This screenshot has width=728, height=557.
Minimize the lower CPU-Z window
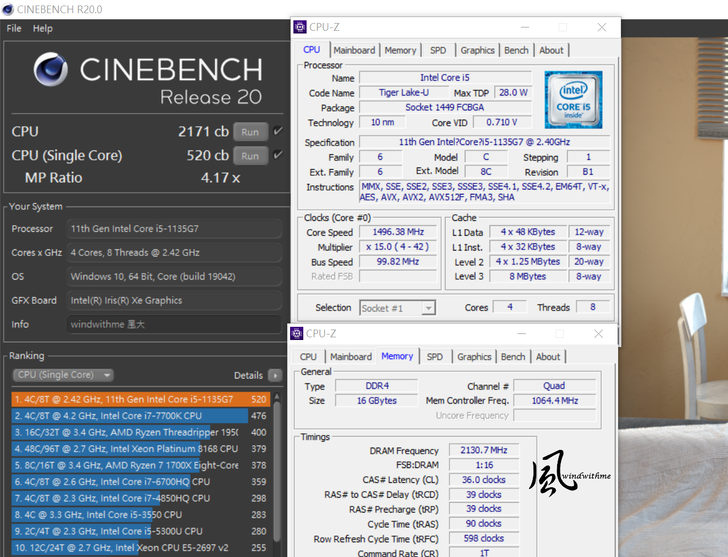pos(523,333)
